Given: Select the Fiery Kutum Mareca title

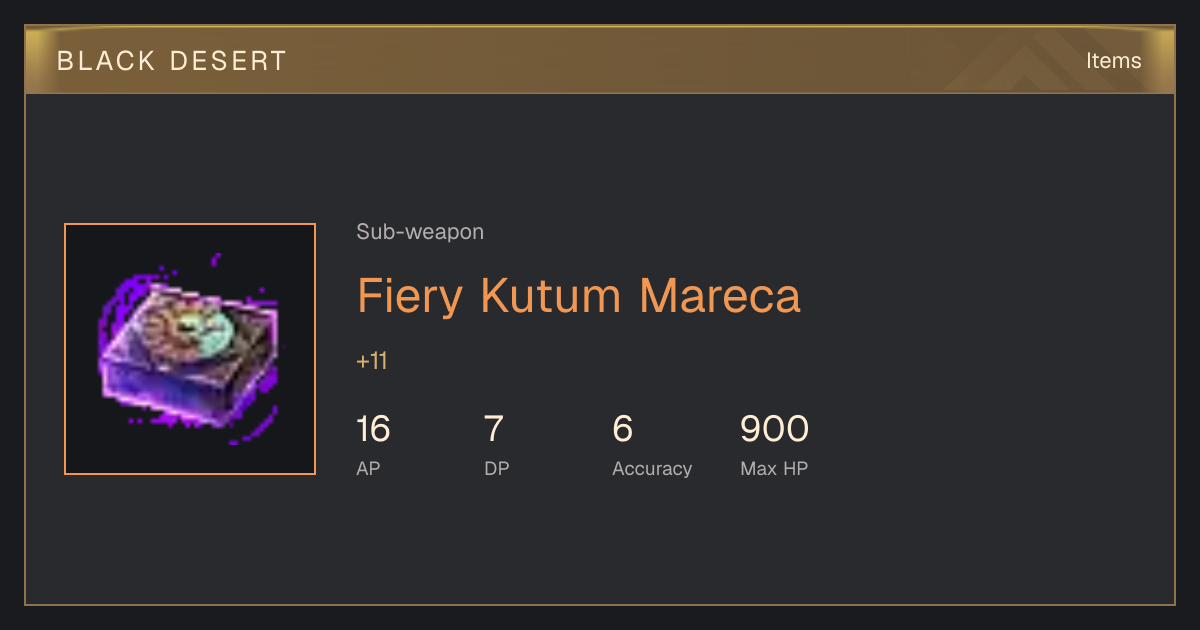Looking at the screenshot, I should (579, 296).
